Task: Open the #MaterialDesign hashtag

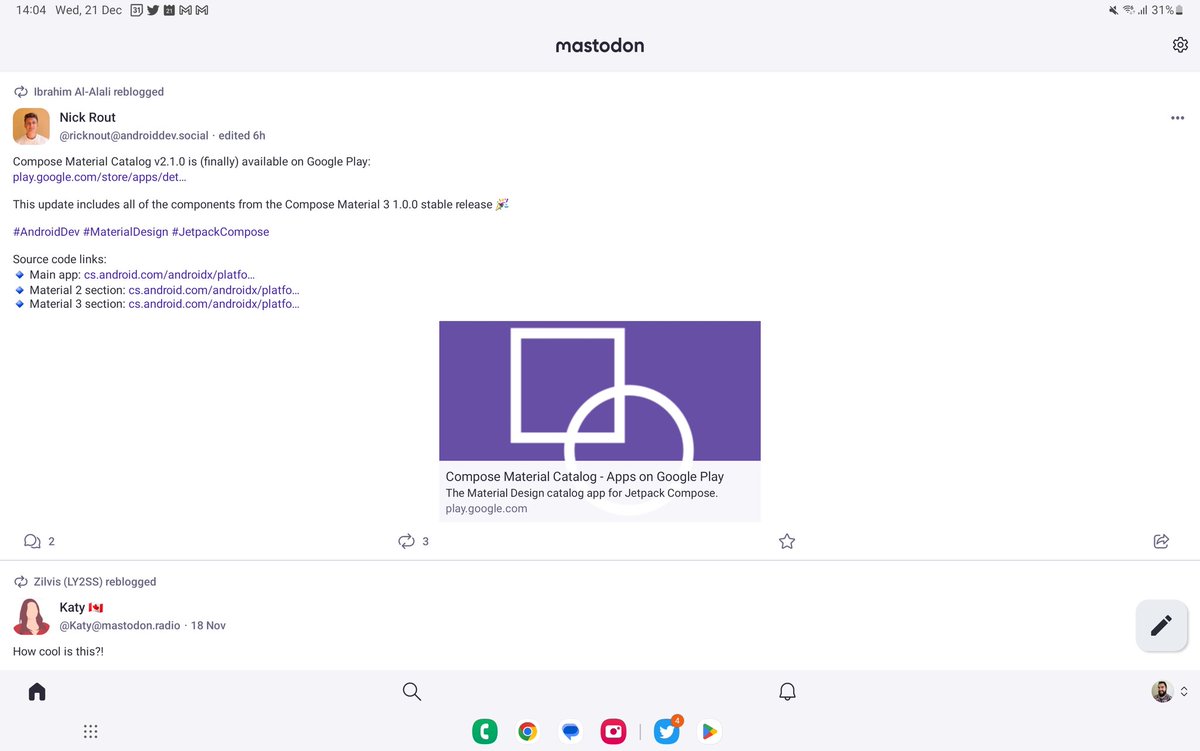Action: coord(125,231)
